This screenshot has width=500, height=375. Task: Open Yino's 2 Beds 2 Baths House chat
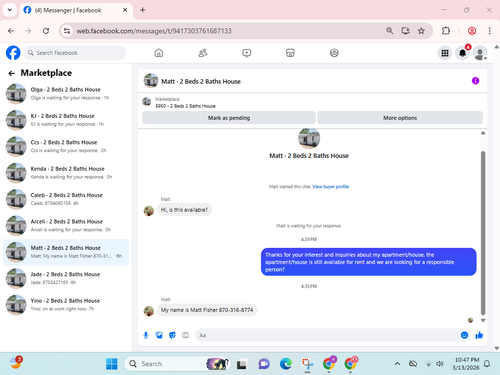coord(66,305)
